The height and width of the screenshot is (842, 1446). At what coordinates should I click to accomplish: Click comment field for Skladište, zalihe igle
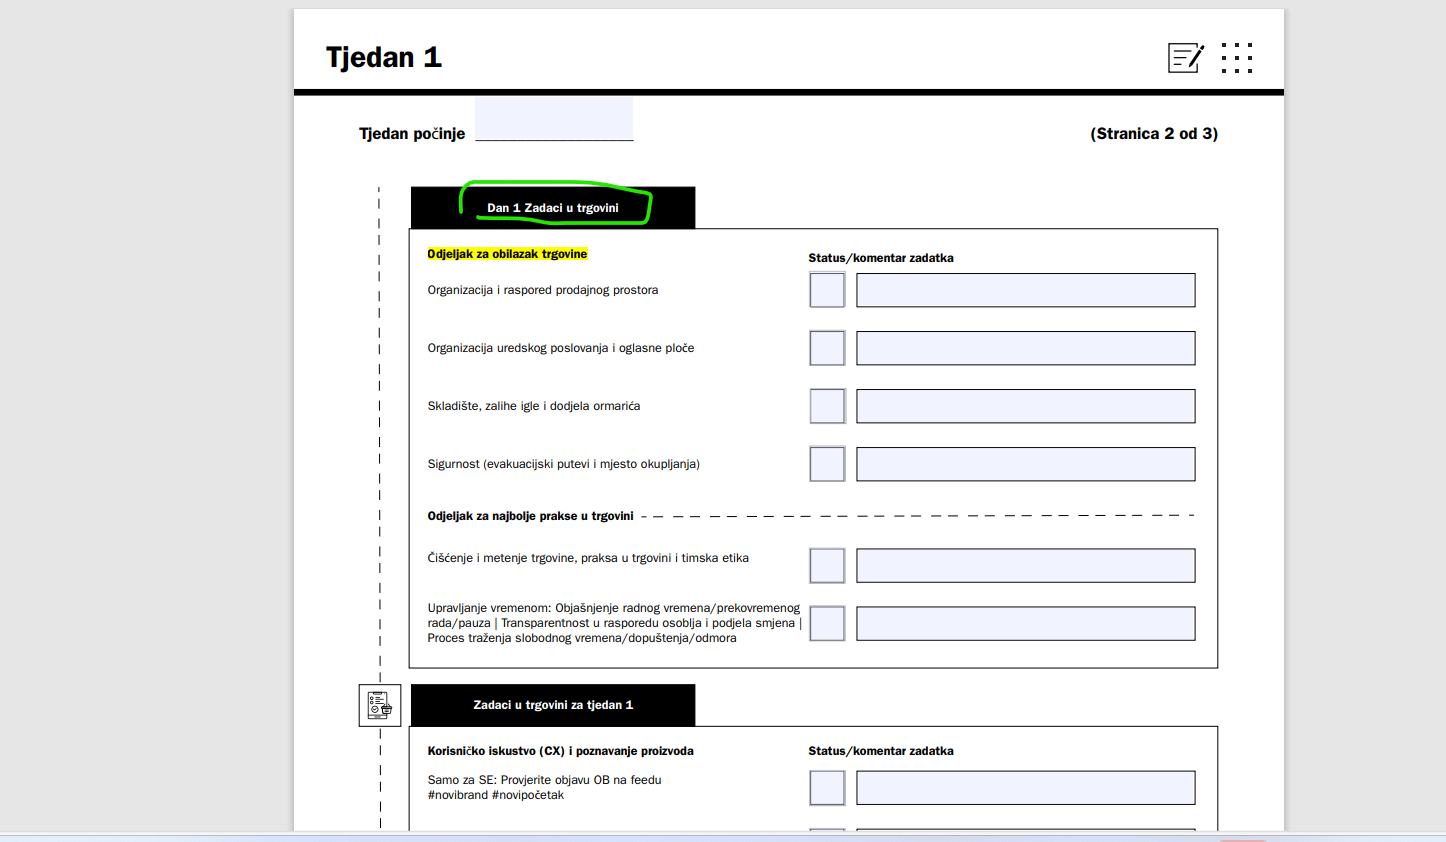pos(1025,406)
